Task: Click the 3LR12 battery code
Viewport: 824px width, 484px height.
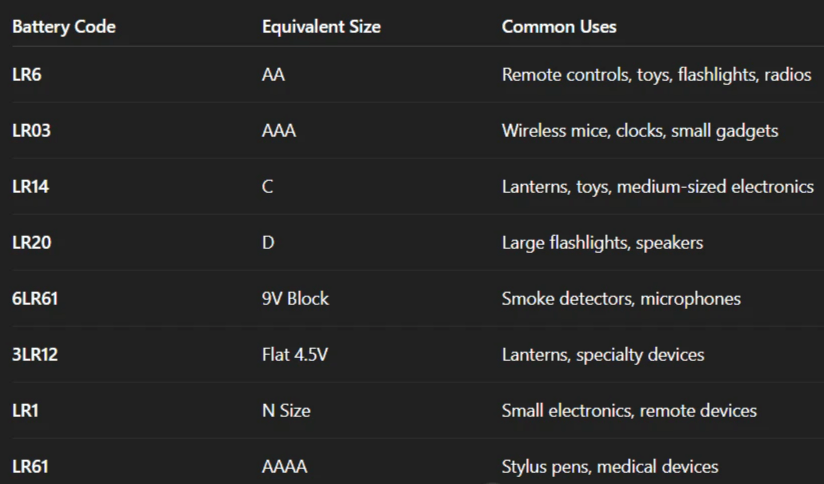Action: point(36,355)
